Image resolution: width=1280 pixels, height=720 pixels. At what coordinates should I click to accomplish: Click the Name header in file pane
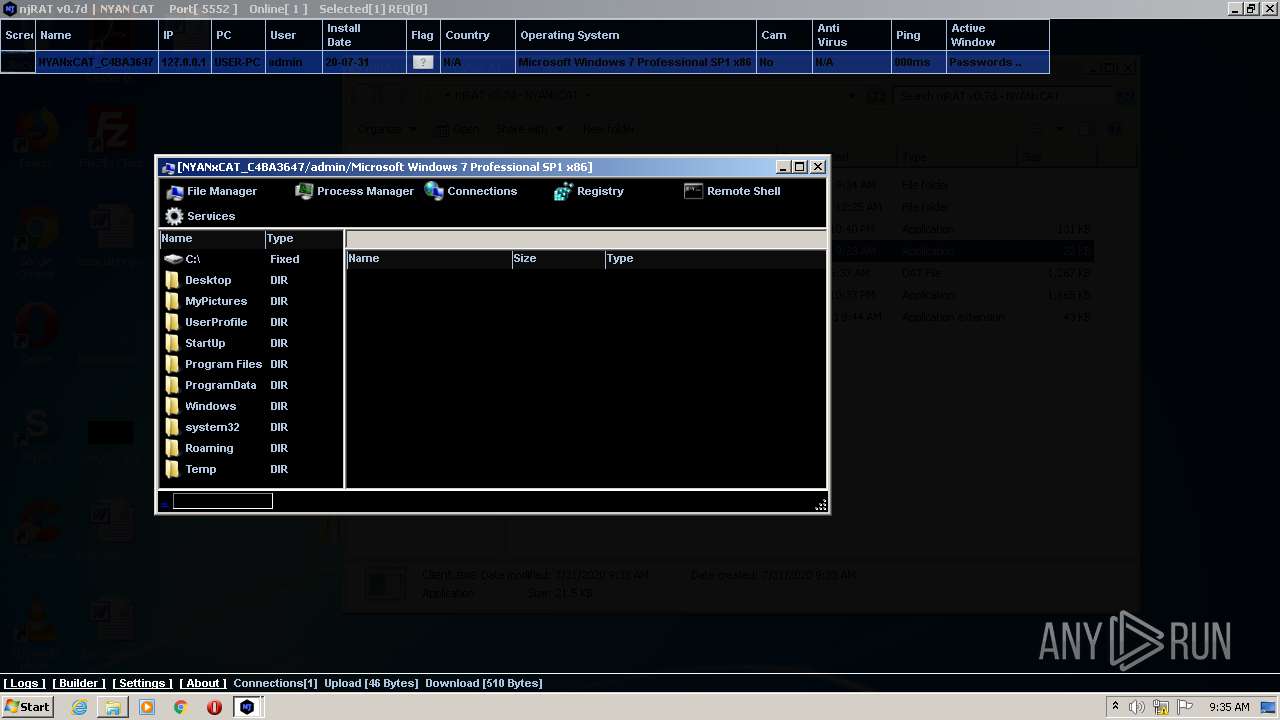click(429, 258)
